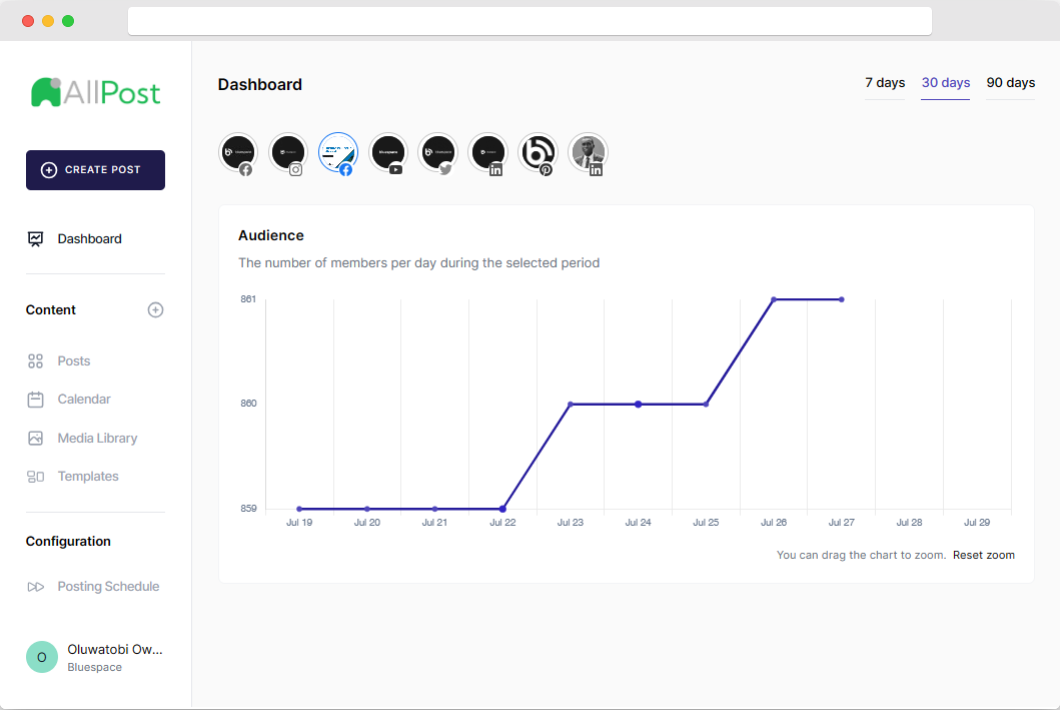Viewport: 1060px width, 710px height.
Task: Open the Pinterest account
Action: (x=538, y=153)
